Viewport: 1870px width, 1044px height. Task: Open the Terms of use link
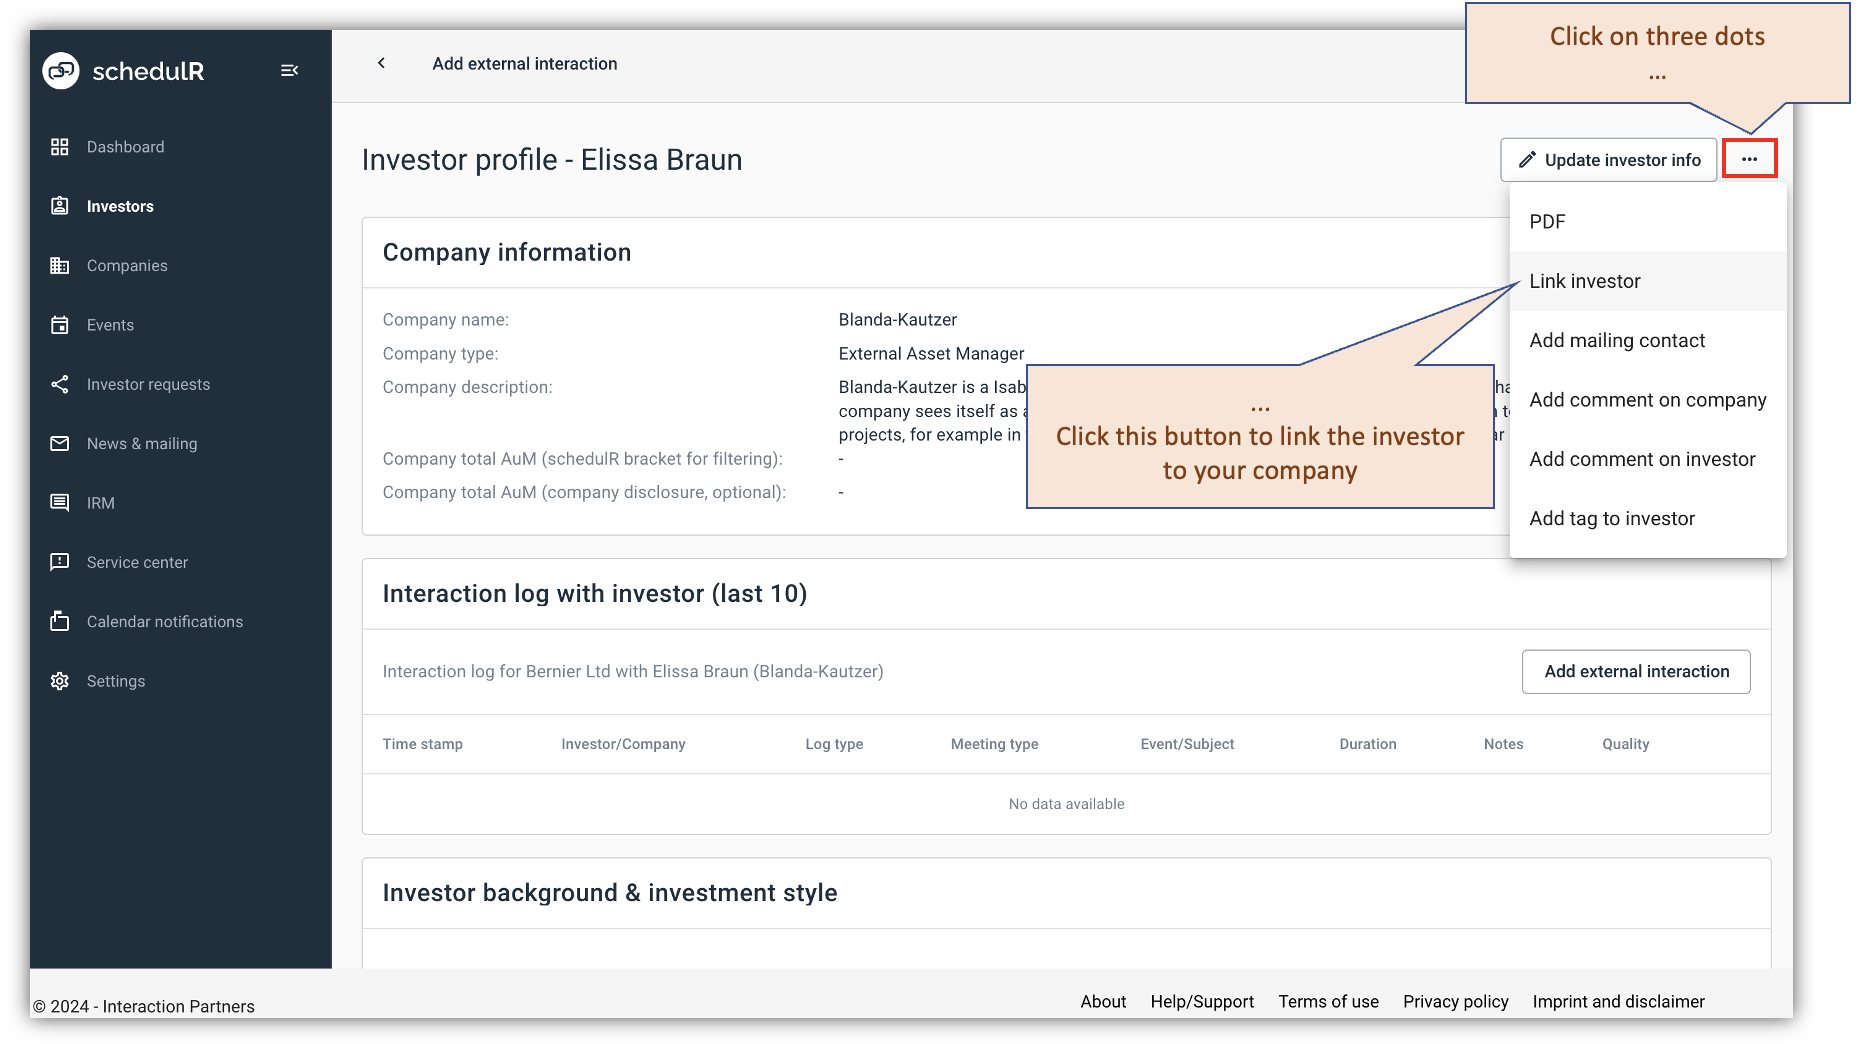click(x=1328, y=1001)
